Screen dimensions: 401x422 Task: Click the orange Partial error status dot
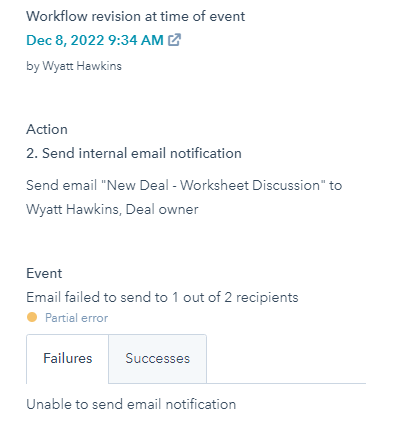[32, 317]
